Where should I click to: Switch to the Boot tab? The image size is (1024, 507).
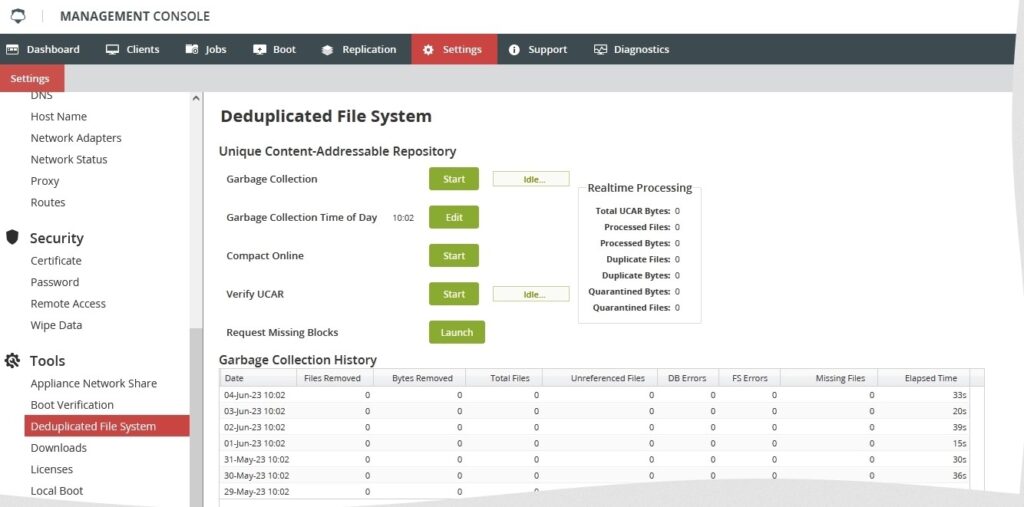point(274,50)
